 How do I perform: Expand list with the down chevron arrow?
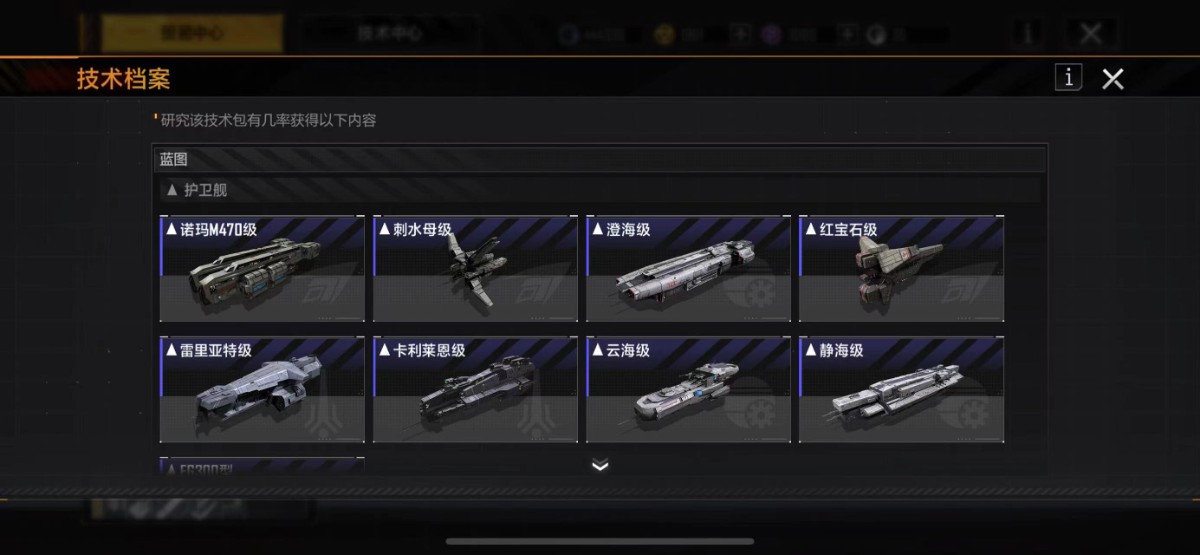pyautogui.click(x=600, y=465)
